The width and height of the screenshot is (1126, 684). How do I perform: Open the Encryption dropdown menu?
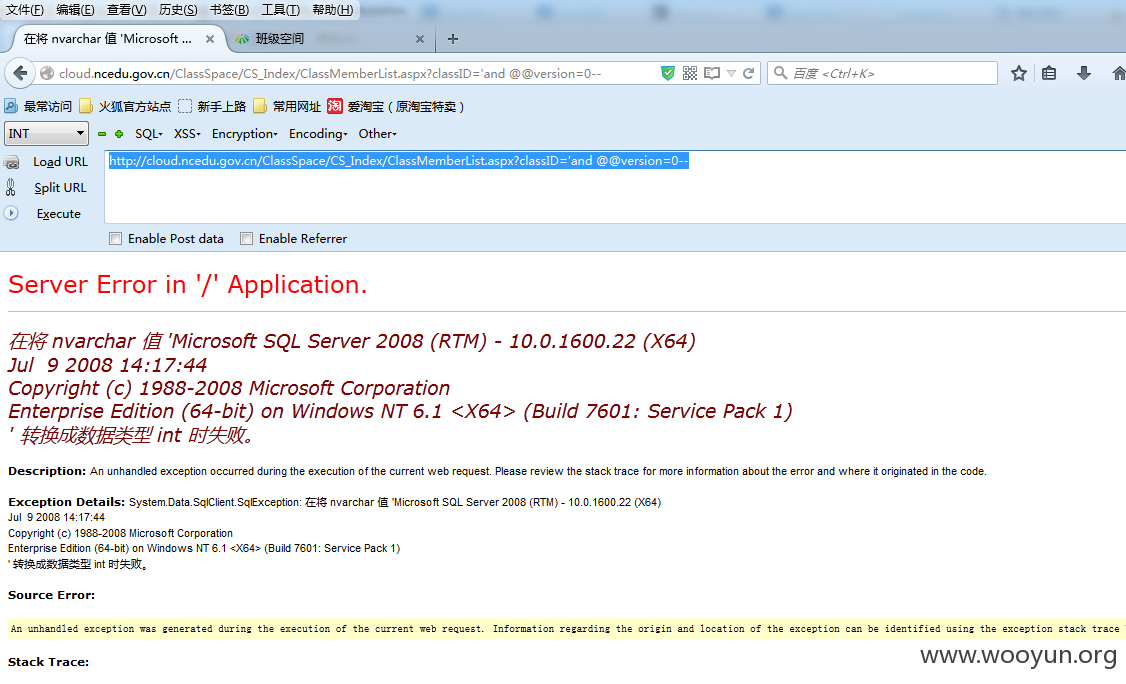[244, 134]
